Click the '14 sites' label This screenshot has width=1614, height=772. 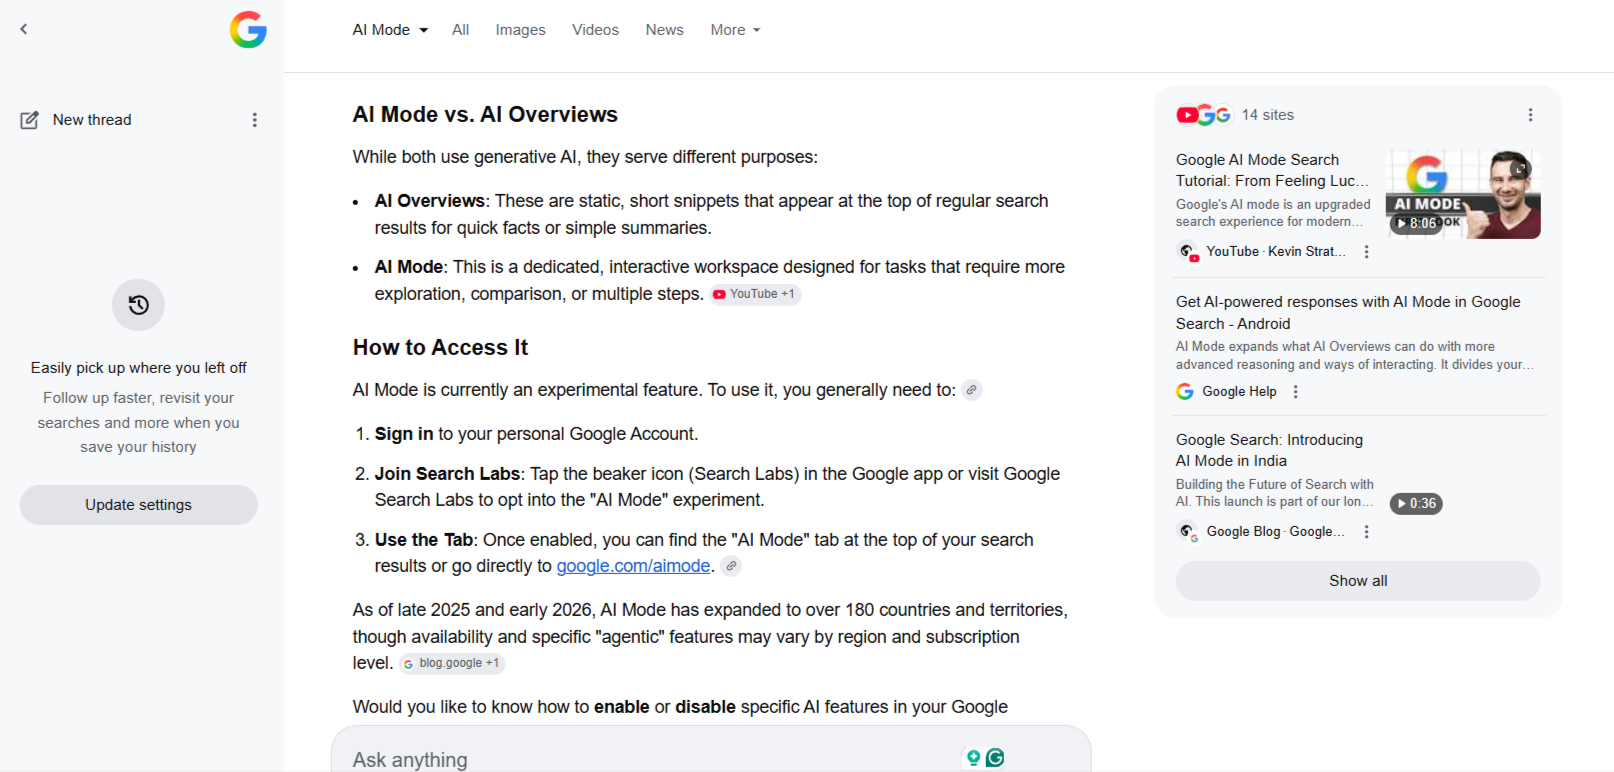coord(1268,115)
